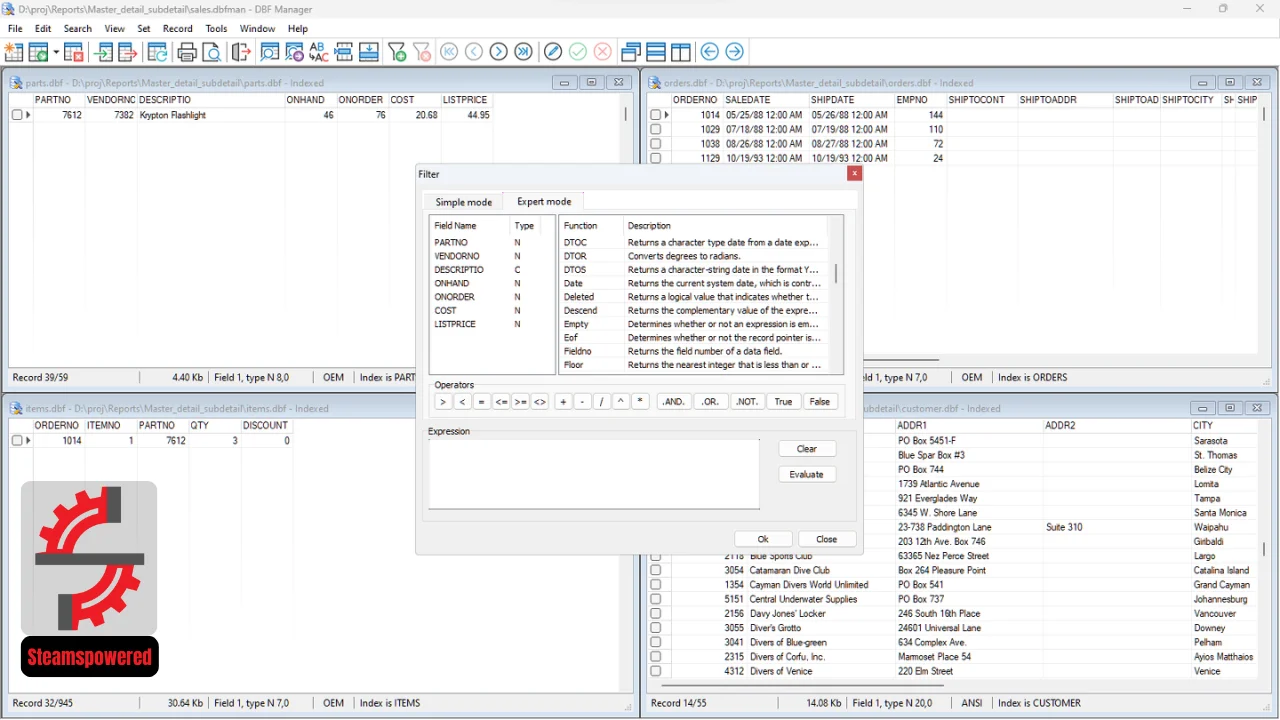Screen dimensions: 1280x720
Task: Open the Window menu
Action: [x=258, y=29]
